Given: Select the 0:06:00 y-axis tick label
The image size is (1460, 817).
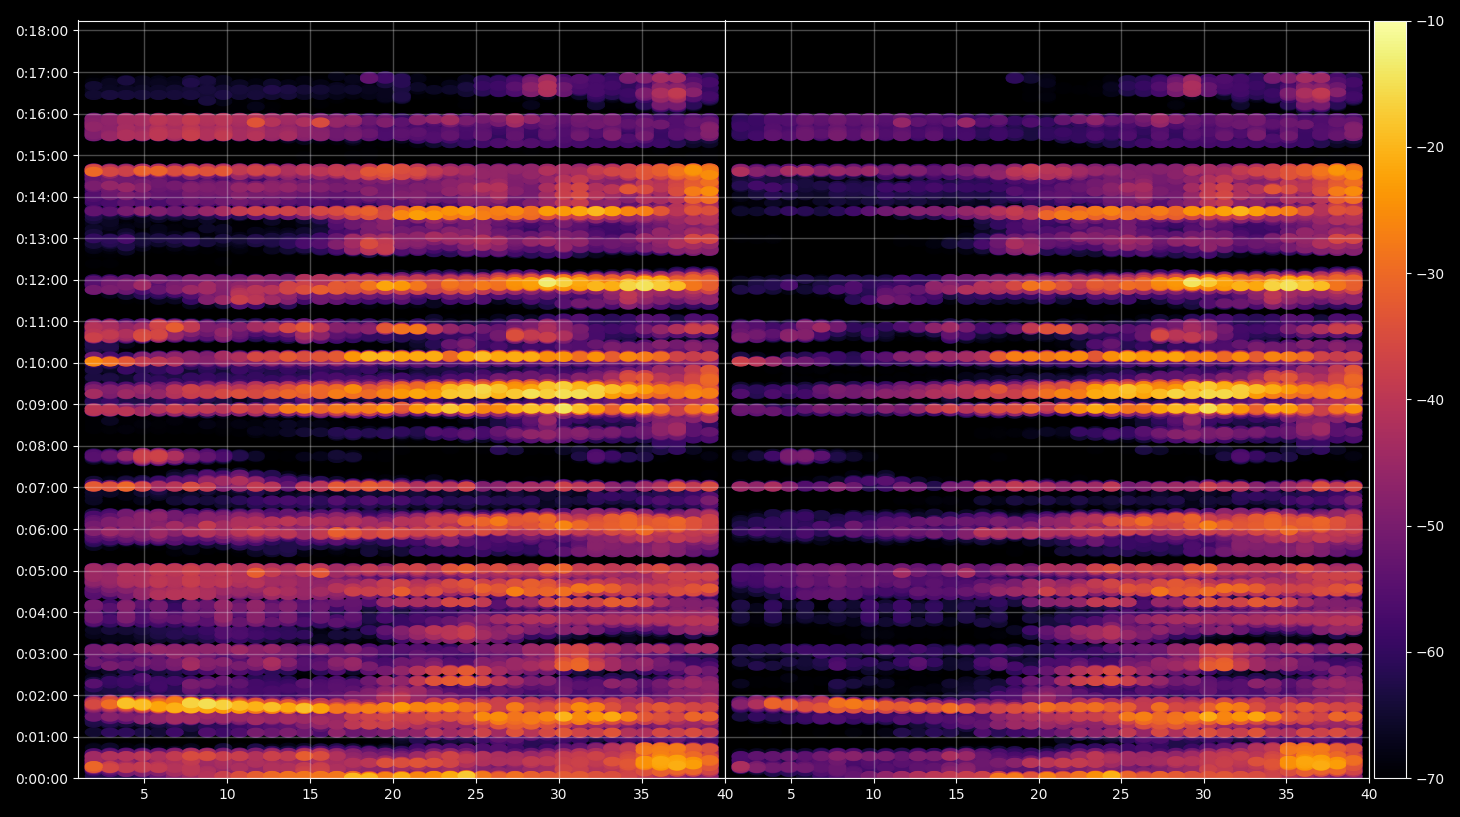Looking at the screenshot, I should pyautogui.click(x=42, y=530).
